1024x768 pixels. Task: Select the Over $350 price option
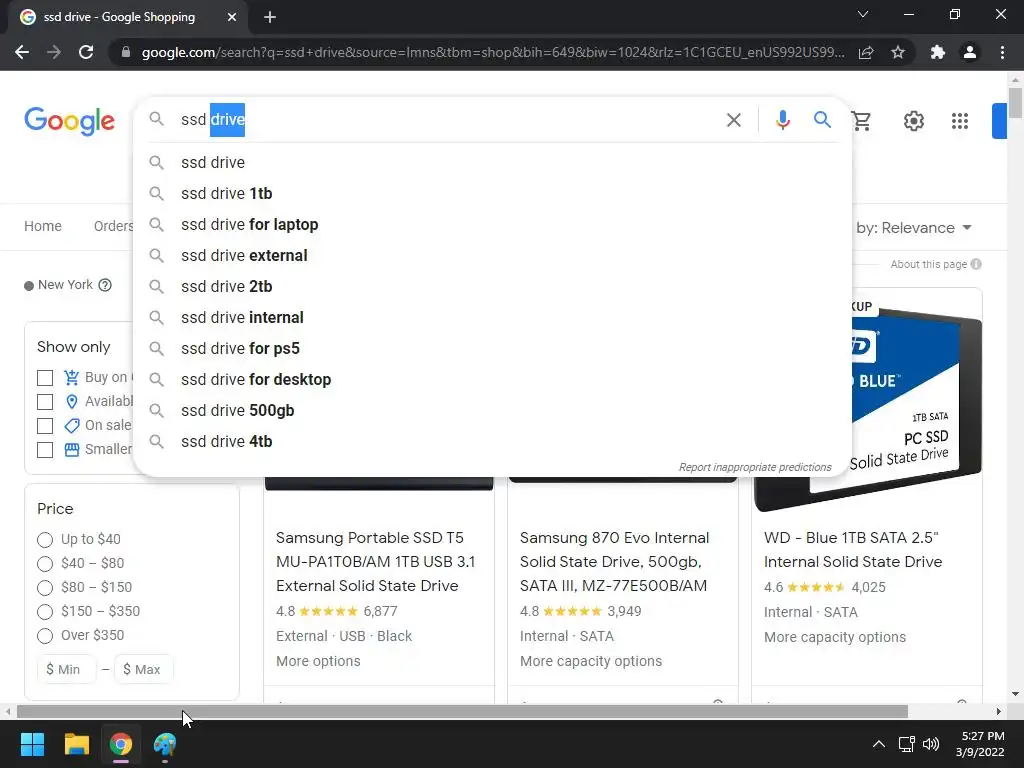[45, 635]
